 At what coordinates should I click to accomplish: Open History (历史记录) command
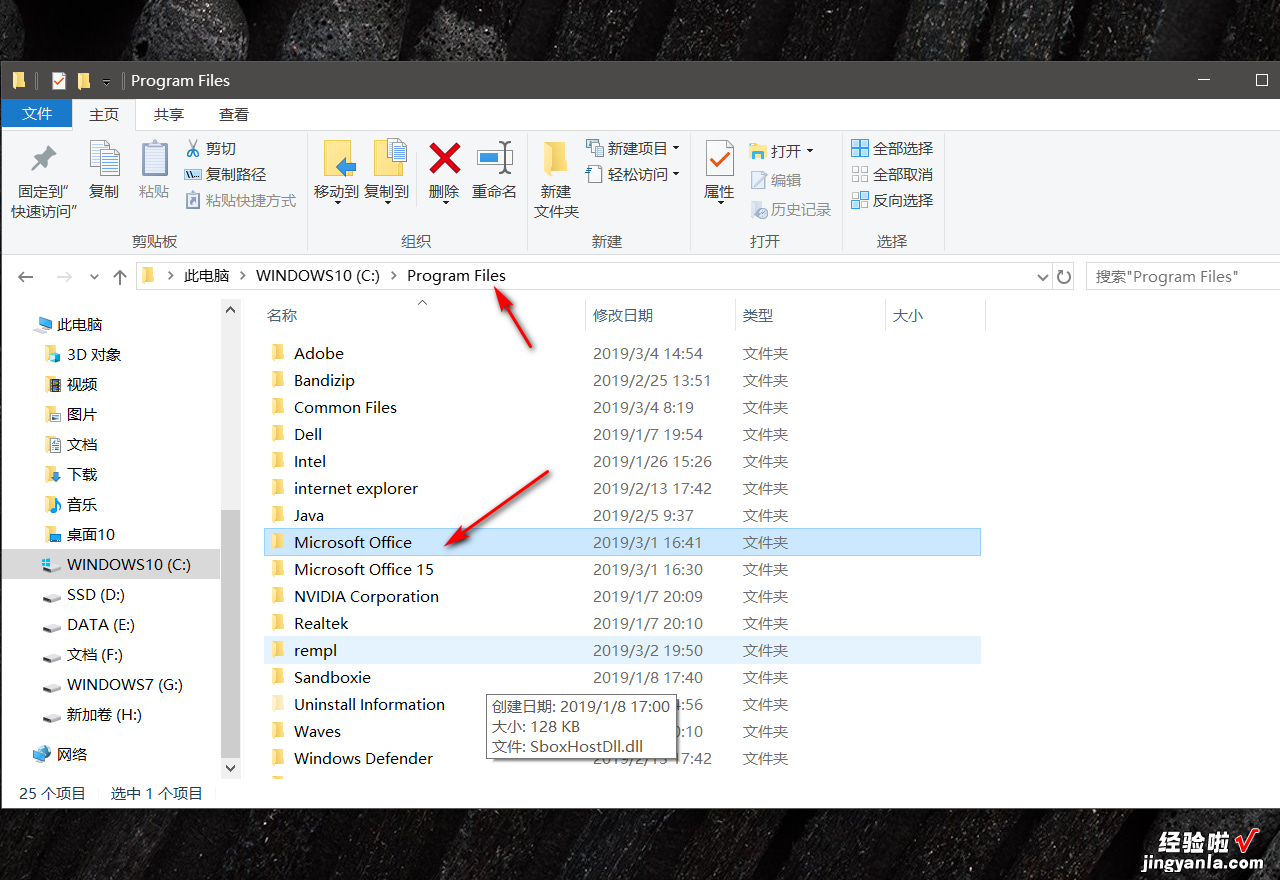[x=791, y=209]
